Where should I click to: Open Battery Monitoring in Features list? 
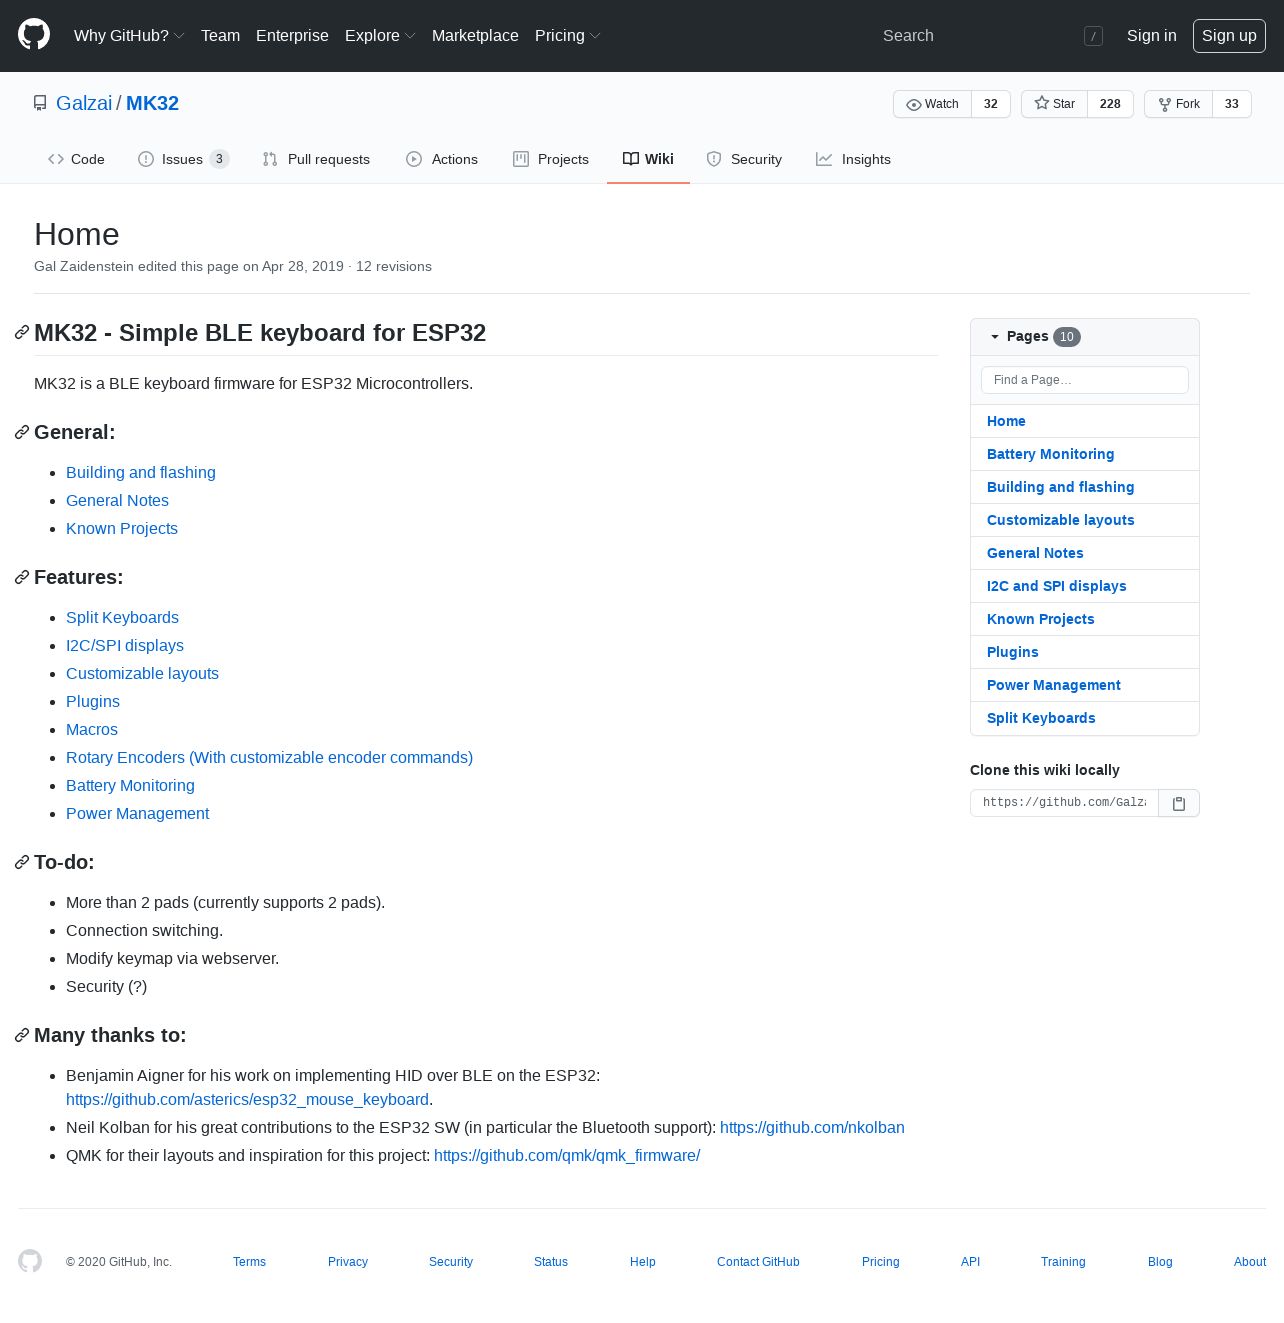[130, 785]
